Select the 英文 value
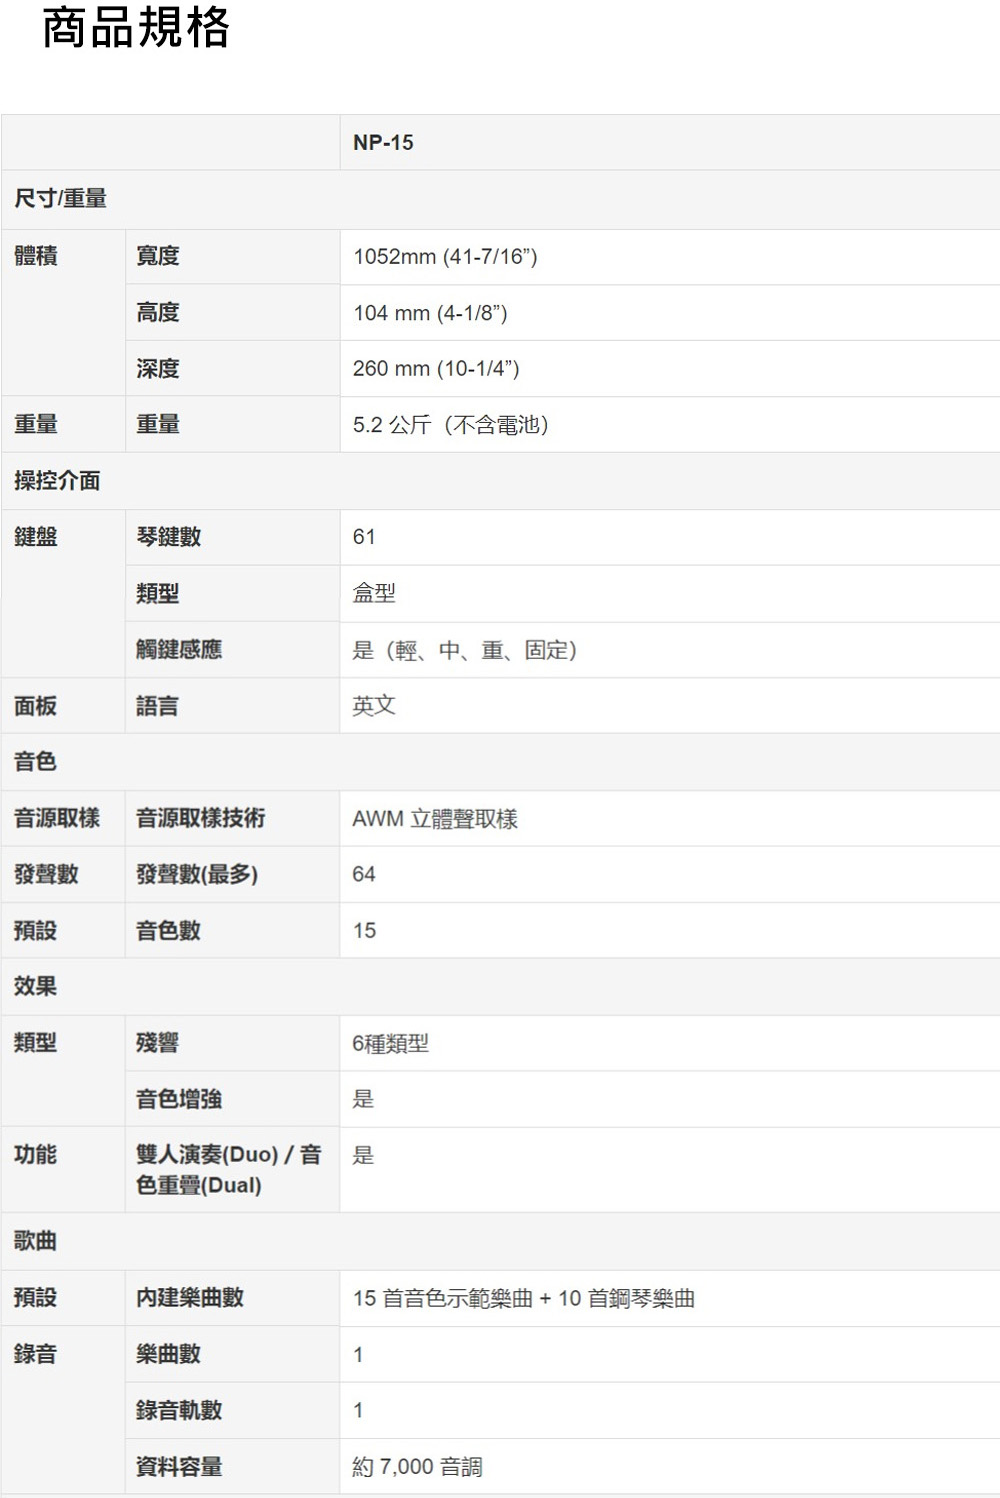 (374, 706)
